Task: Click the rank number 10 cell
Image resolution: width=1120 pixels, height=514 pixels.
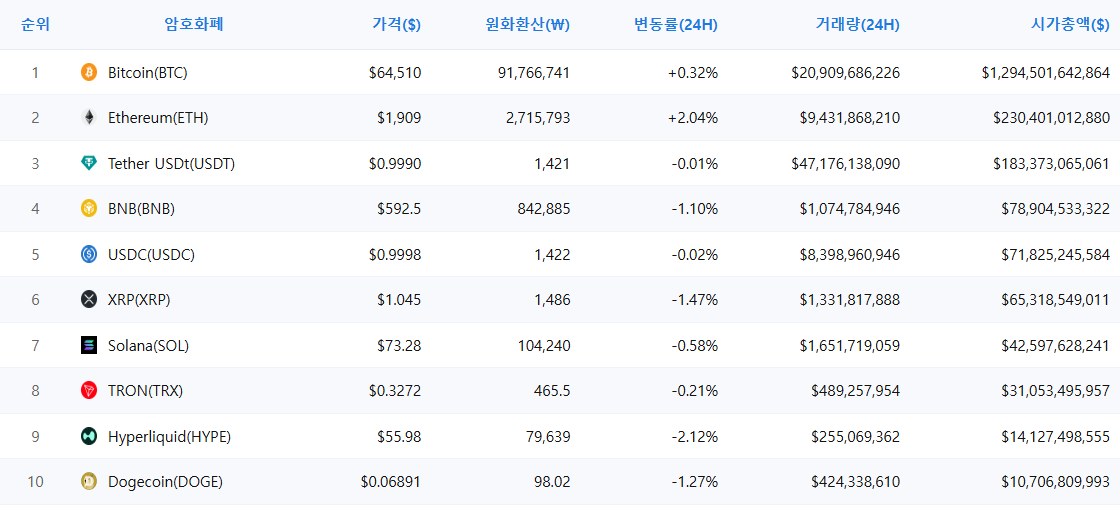Action: (x=36, y=482)
